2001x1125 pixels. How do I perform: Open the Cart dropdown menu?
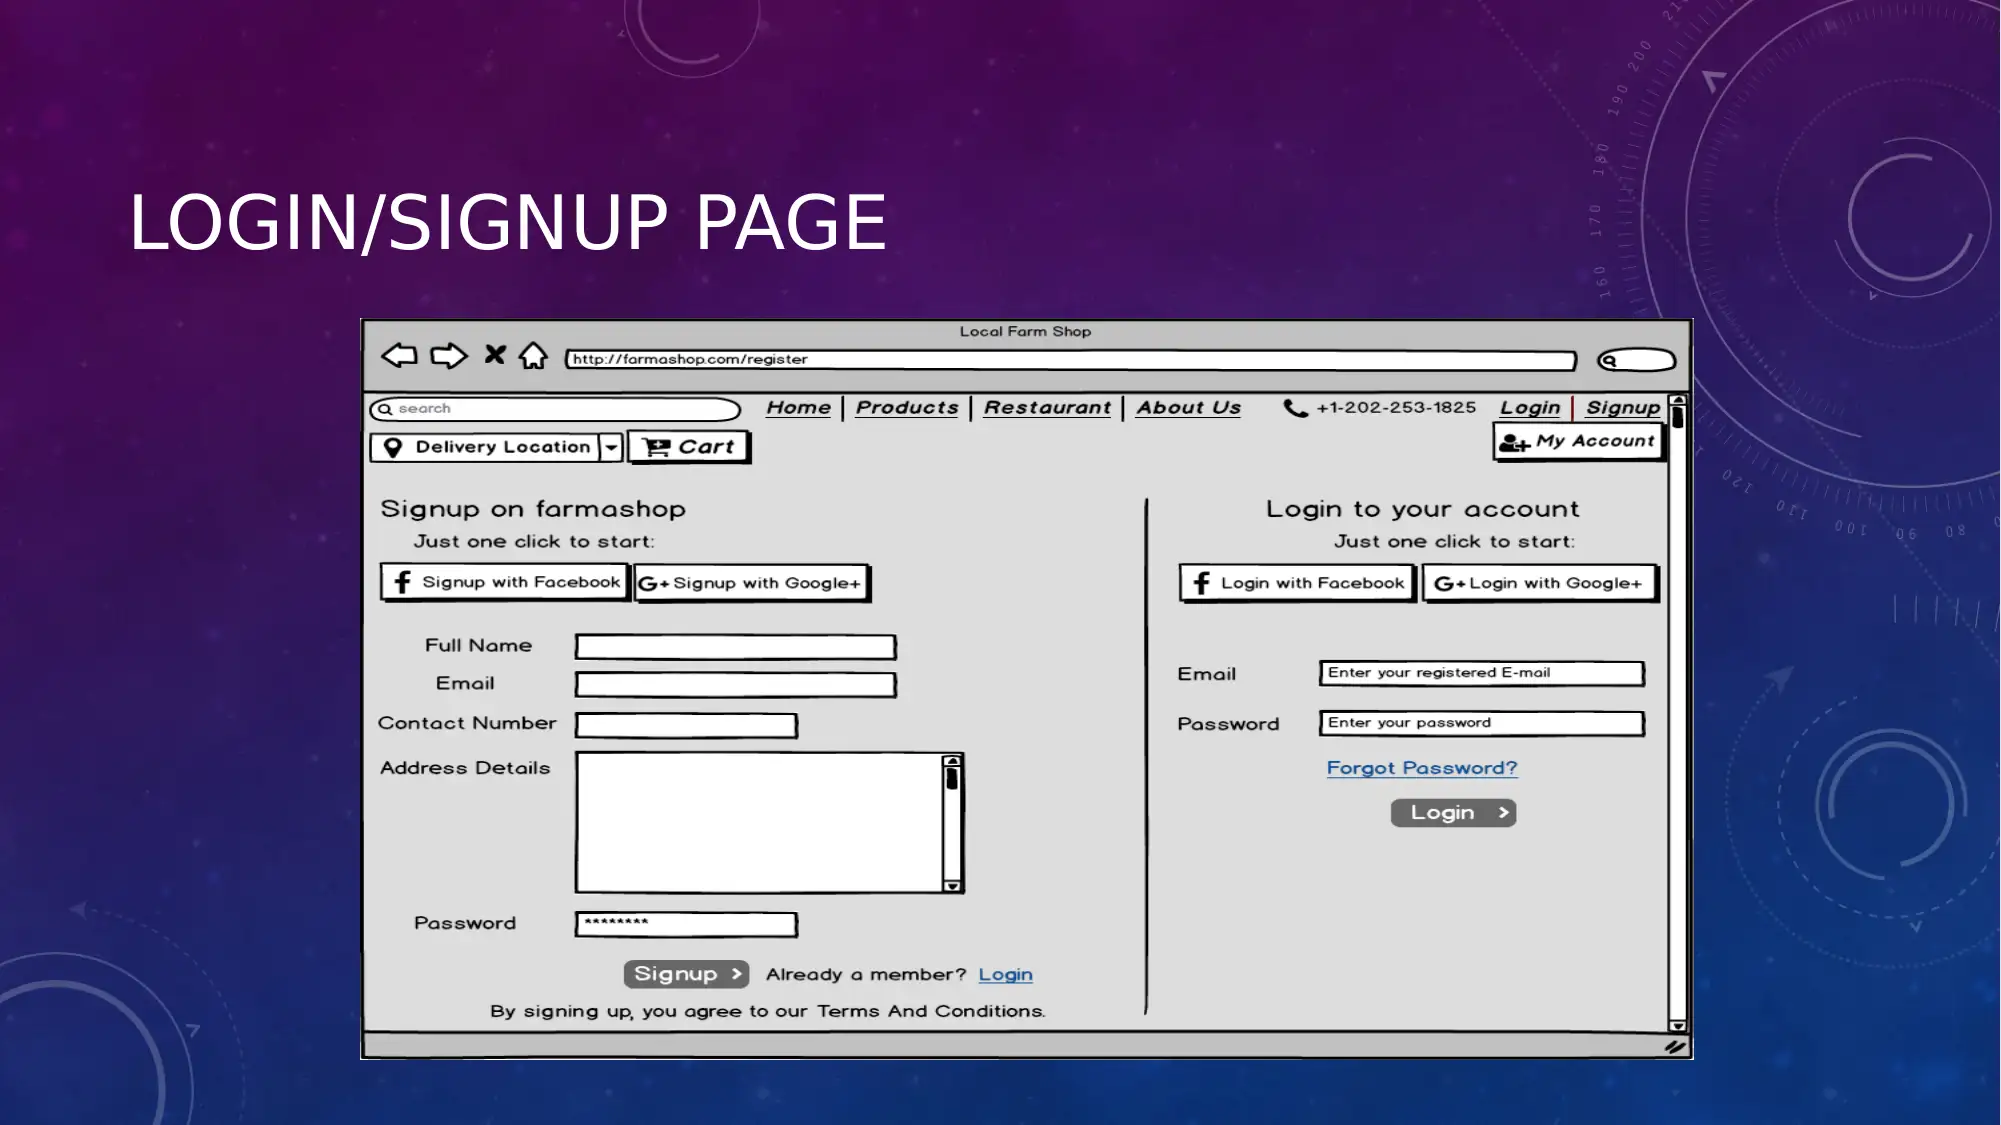[689, 445]
